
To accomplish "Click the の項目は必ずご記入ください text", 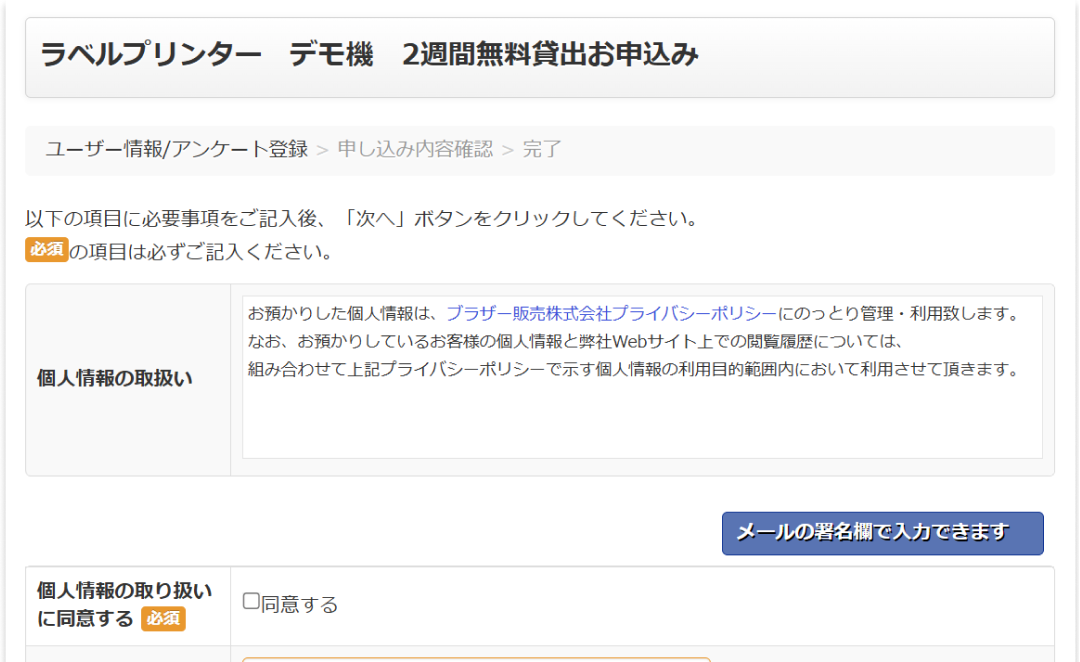I will (201, 252).
